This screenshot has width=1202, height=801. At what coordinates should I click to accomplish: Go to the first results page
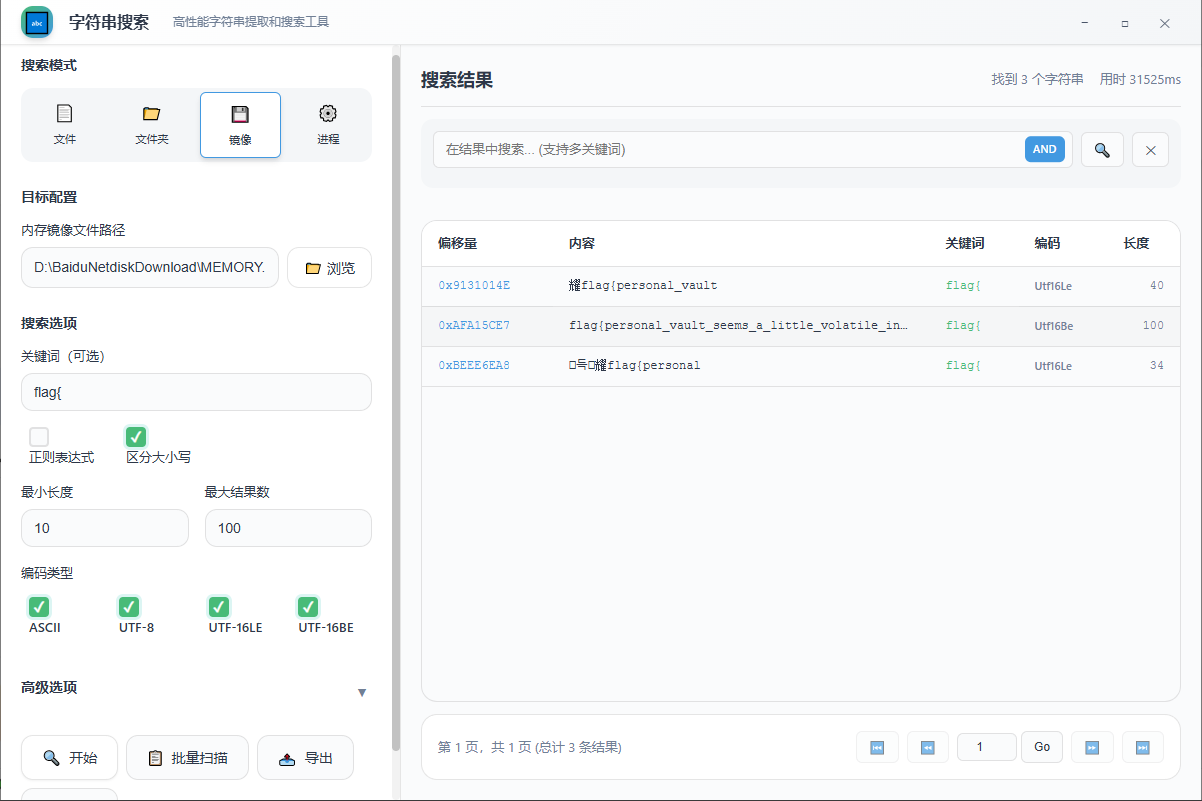coord(877,747)
